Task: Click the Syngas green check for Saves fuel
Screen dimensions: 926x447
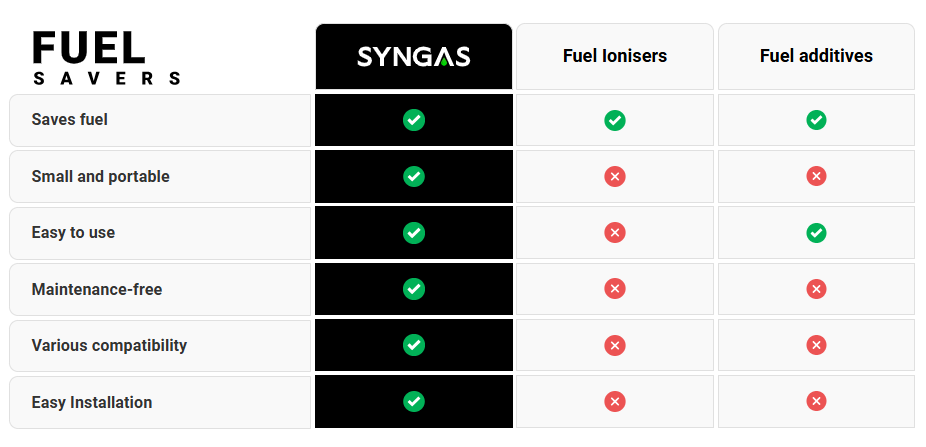Action: (414, 120)
